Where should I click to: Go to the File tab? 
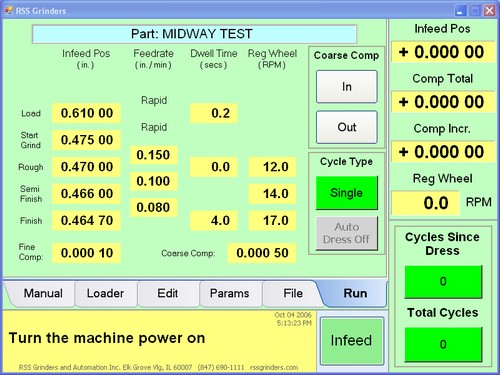click(x=293, y=293)
